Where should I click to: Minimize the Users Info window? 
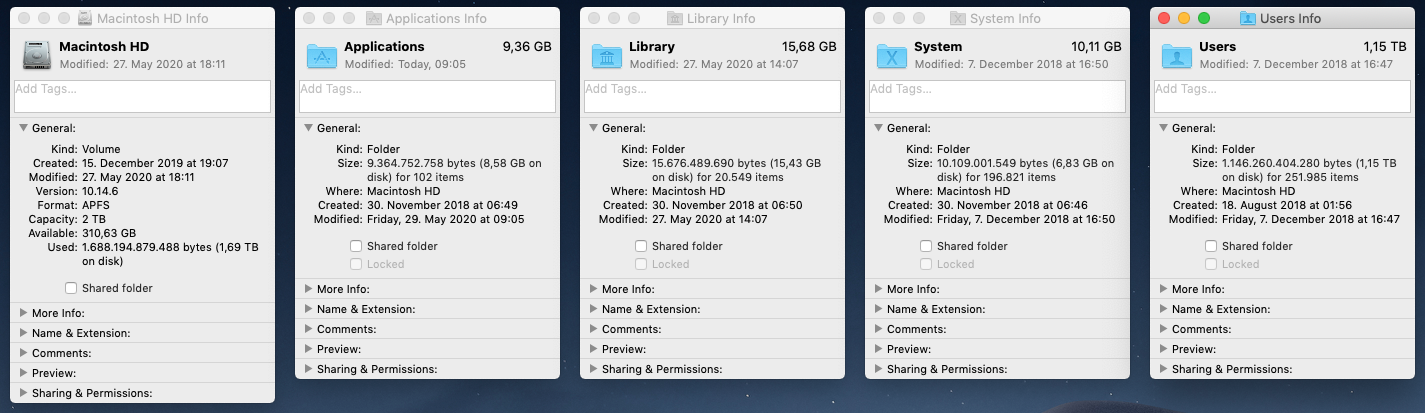[x=1184, y=18]
